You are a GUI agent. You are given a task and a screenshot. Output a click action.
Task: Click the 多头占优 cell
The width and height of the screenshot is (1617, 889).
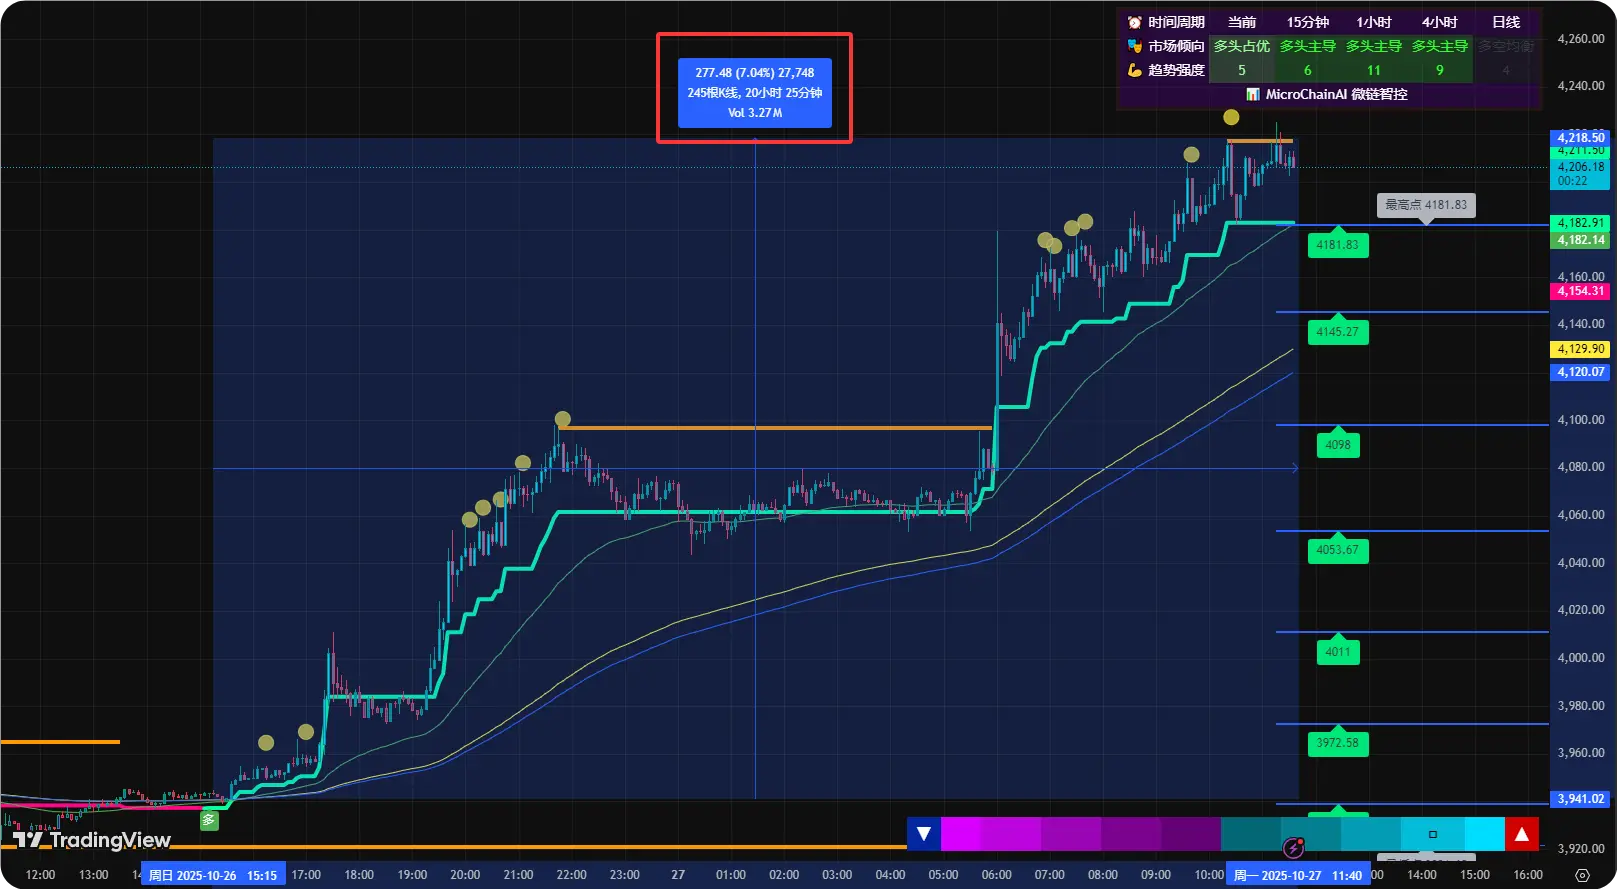1242,46
